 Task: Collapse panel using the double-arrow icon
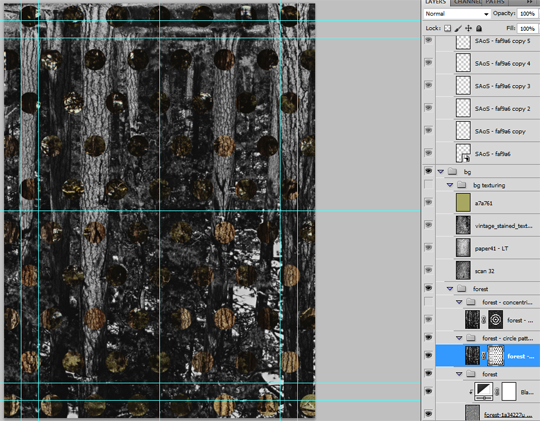click(529, 2)
